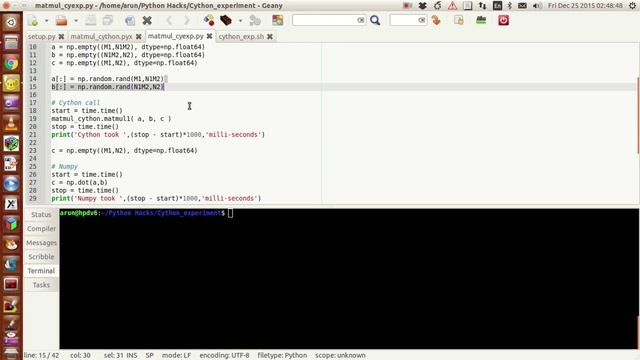Open the Status message tab
The image size is (640, 360).
41,214
